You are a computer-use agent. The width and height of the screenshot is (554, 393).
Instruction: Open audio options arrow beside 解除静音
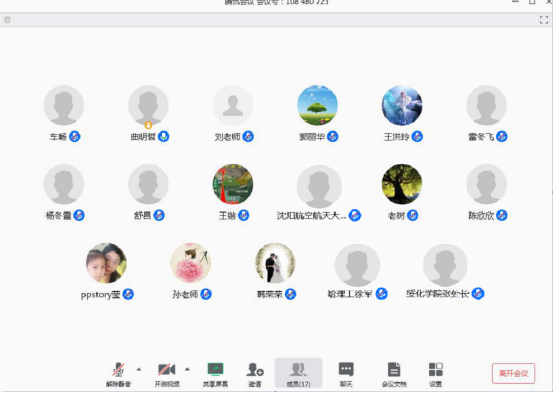point(139,369)
